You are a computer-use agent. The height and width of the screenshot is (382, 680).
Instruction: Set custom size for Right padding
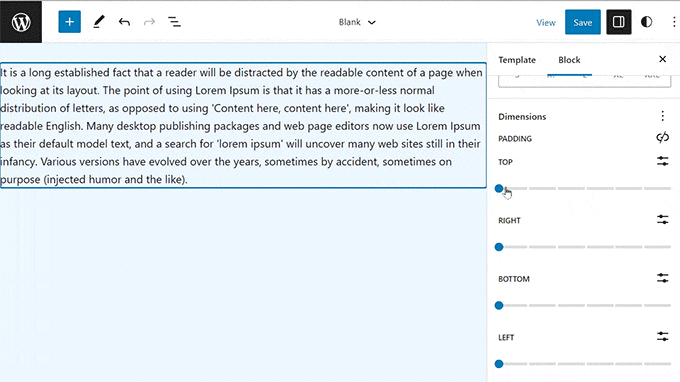pos(662,220)
